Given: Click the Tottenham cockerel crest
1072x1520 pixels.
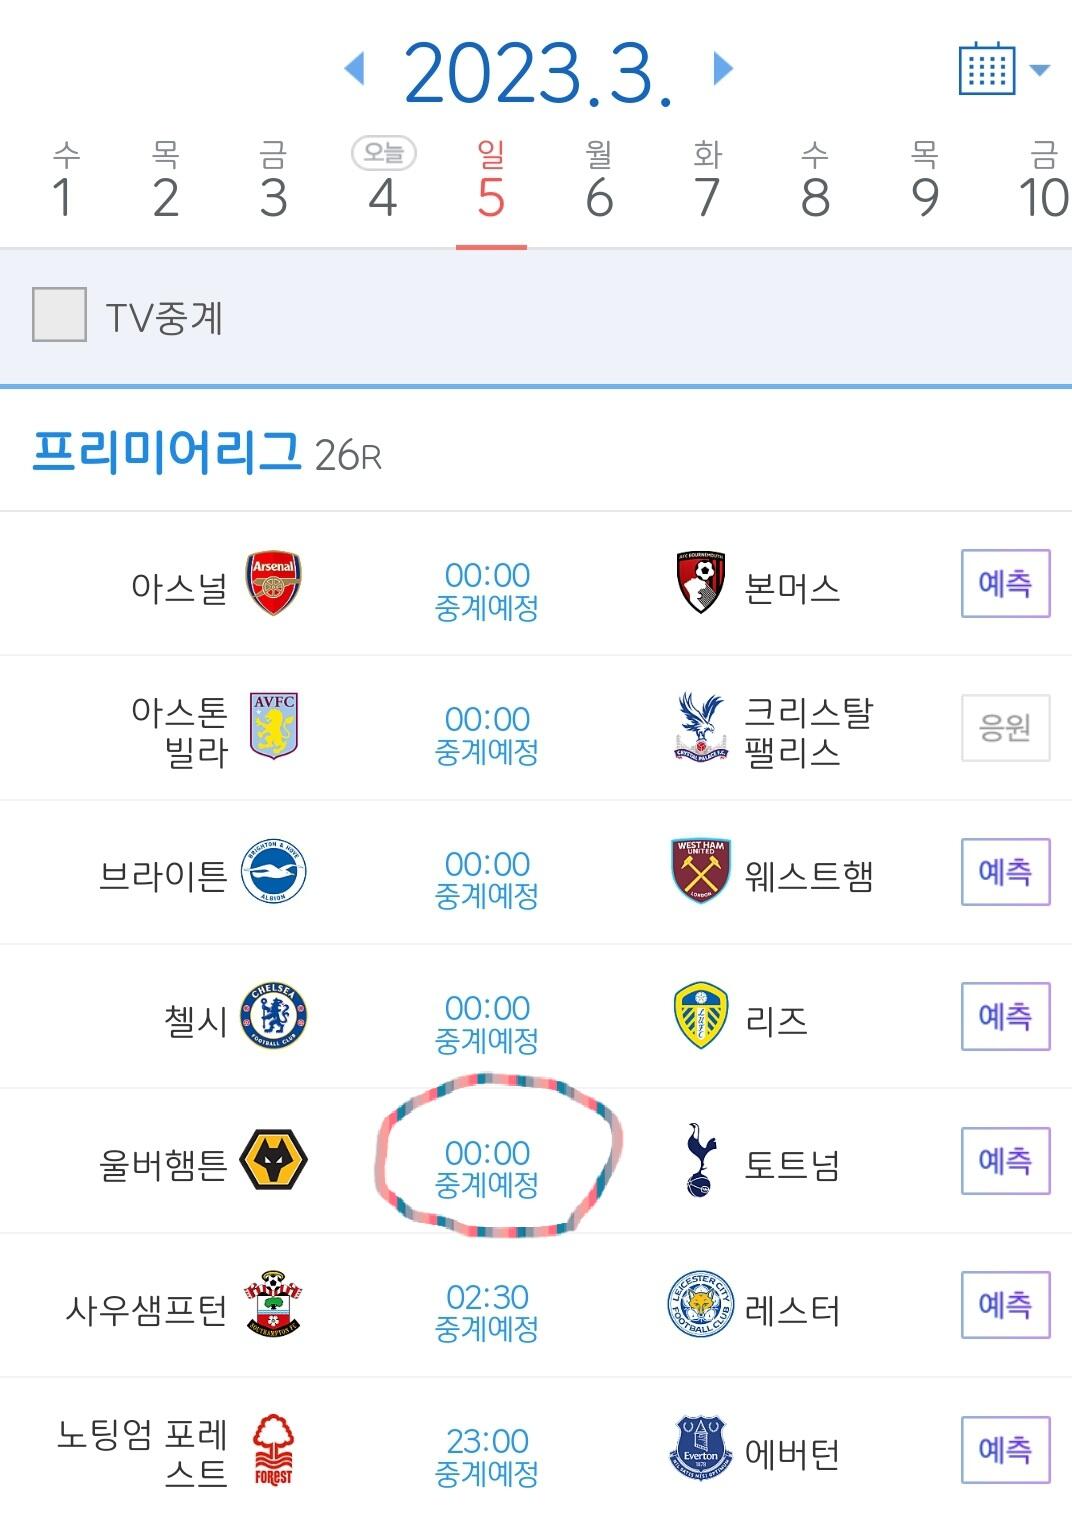Looking at the screenshot, I should pyautogui.click(x=700, y=1161).
